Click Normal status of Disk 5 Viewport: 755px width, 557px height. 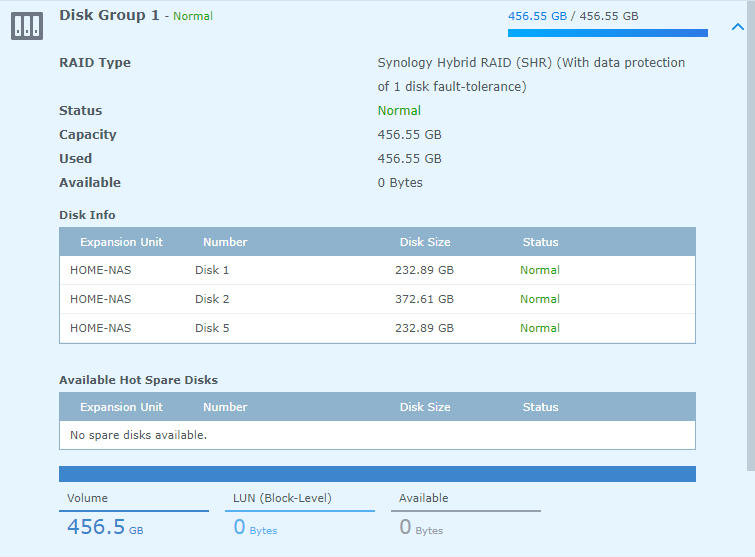(540, 328)
